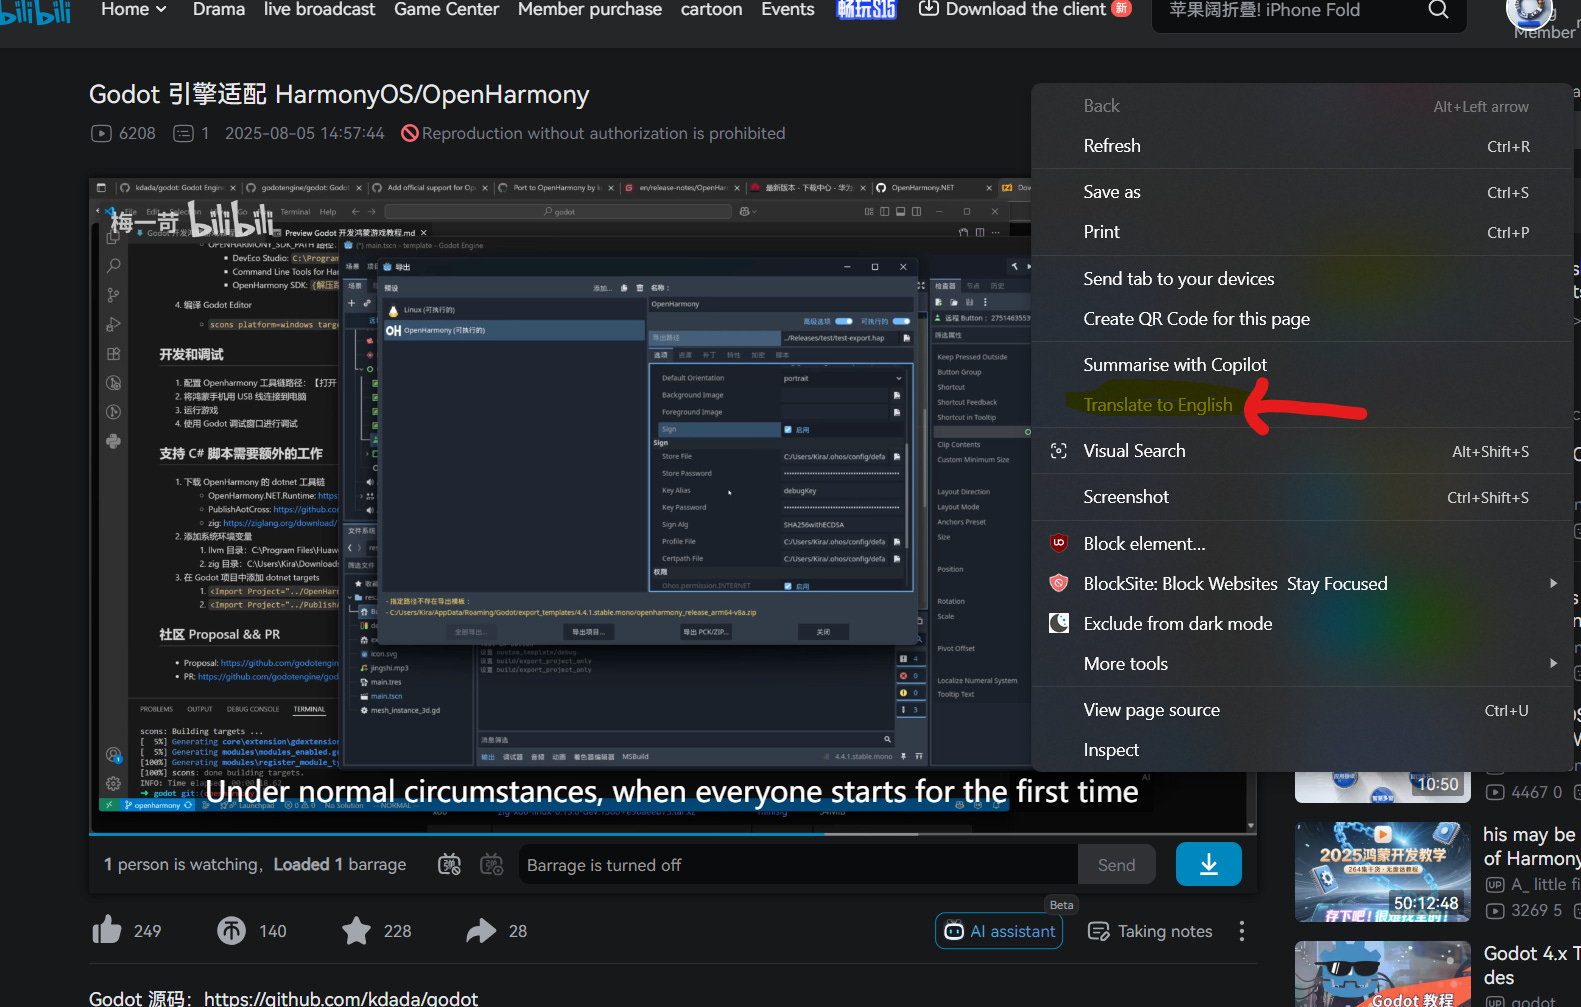
Task: Select Save as from the context menu
Action: 1302,192
